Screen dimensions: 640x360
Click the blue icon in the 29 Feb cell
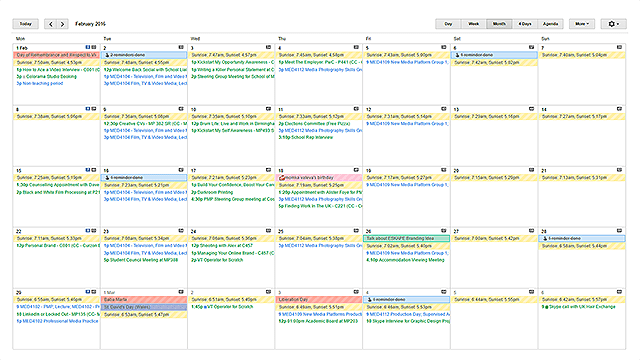[x=88, y=292]
